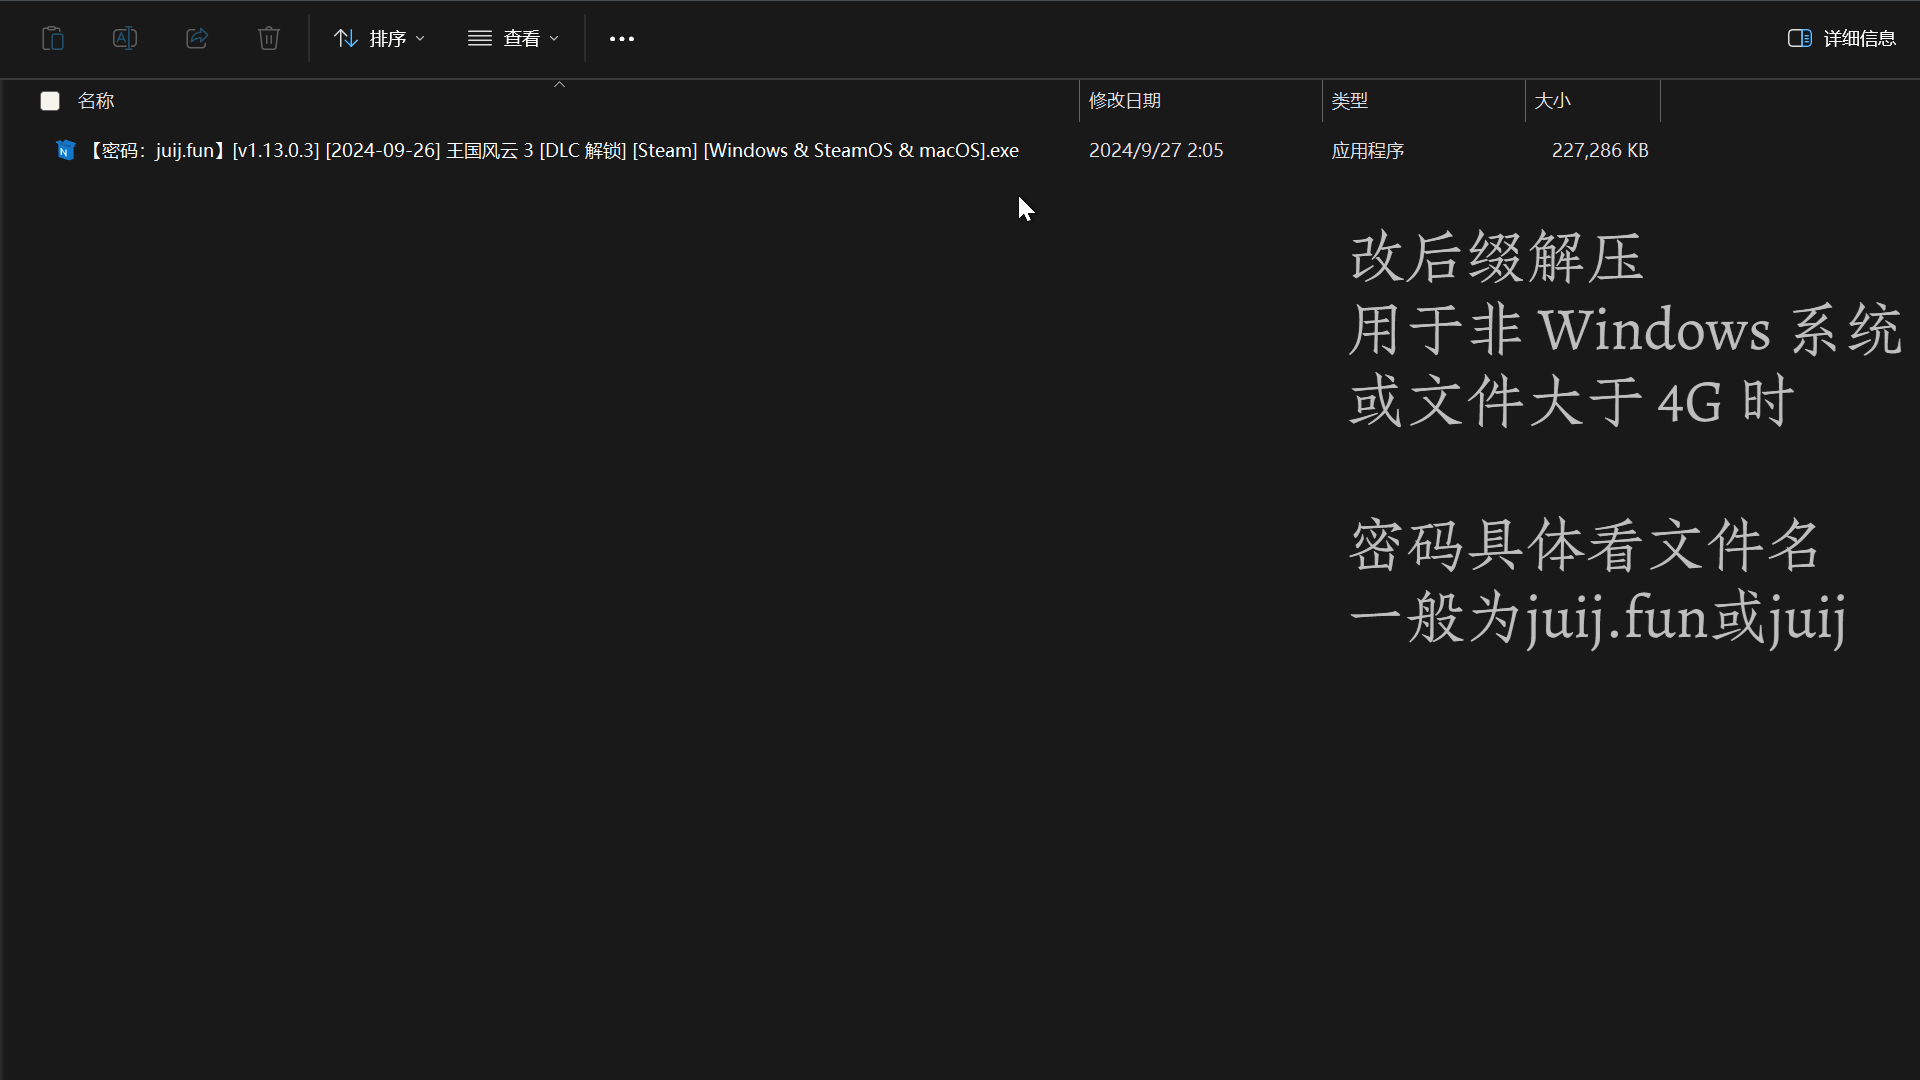
Task: Click the Paste icon in toolbar
Action: (x=53, y=38)
